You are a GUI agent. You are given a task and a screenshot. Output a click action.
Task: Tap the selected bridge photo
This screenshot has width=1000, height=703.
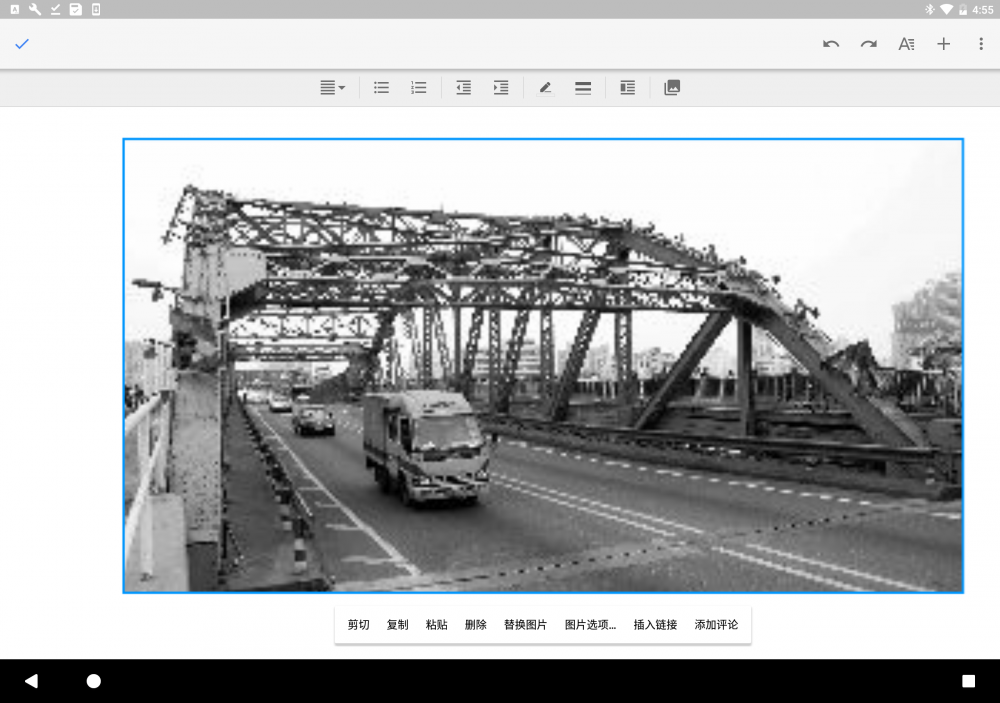543,365
